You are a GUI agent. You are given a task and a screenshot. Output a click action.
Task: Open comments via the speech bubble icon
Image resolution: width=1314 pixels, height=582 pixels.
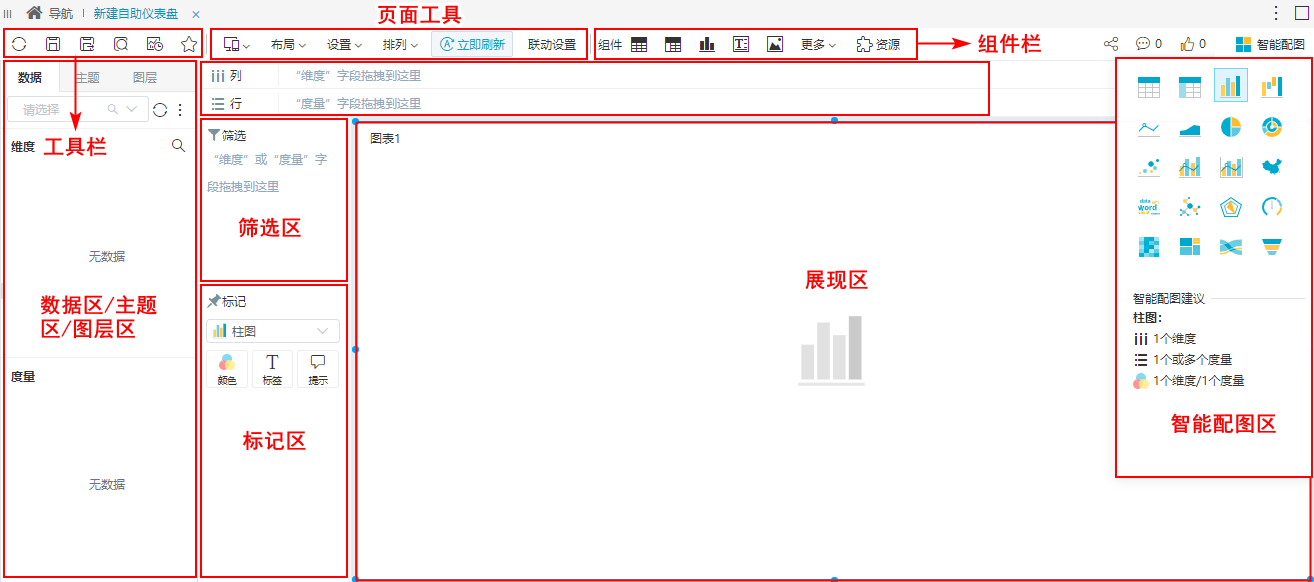(1143, 44)
